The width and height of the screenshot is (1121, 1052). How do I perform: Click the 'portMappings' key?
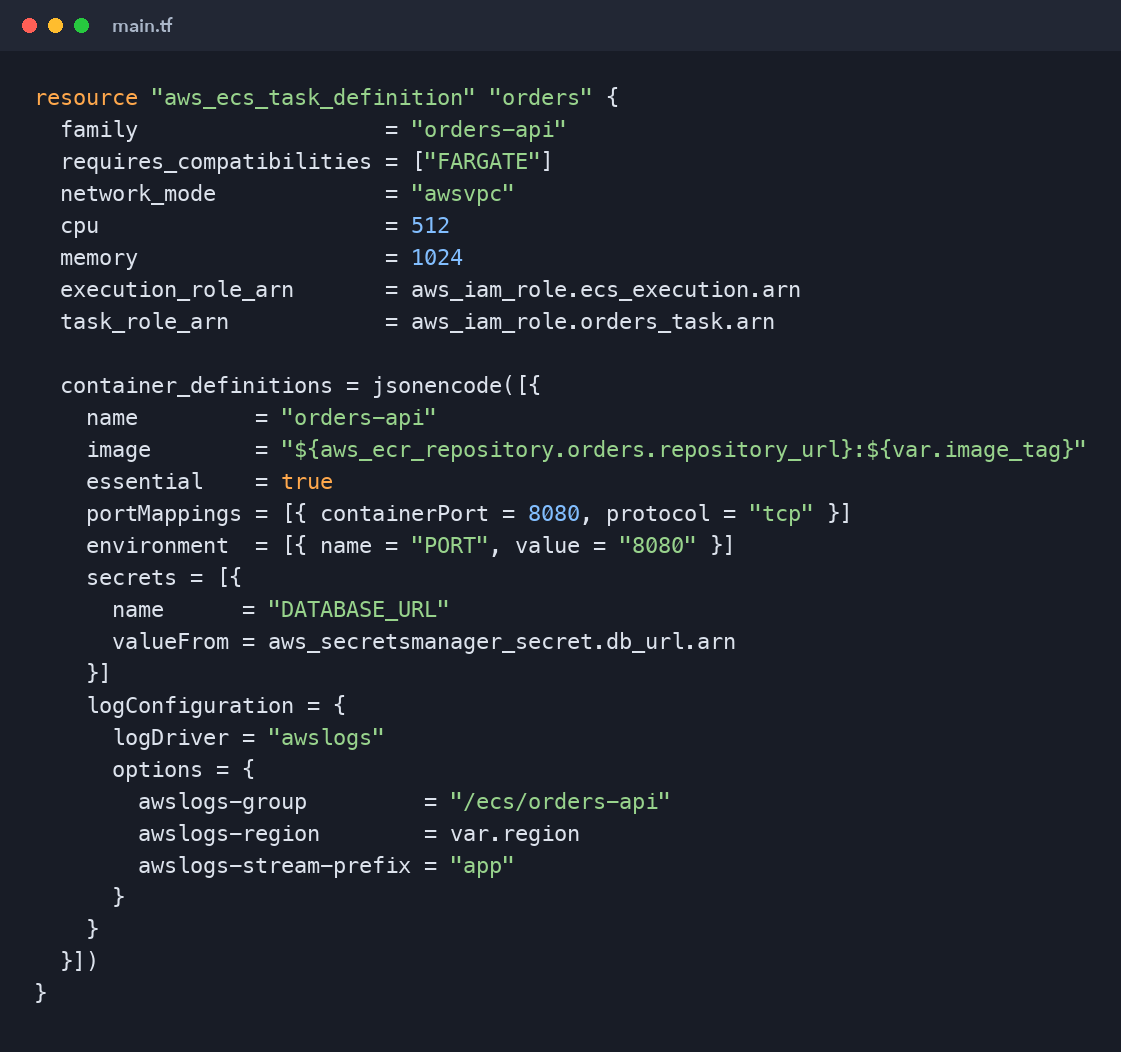[164, 513]
